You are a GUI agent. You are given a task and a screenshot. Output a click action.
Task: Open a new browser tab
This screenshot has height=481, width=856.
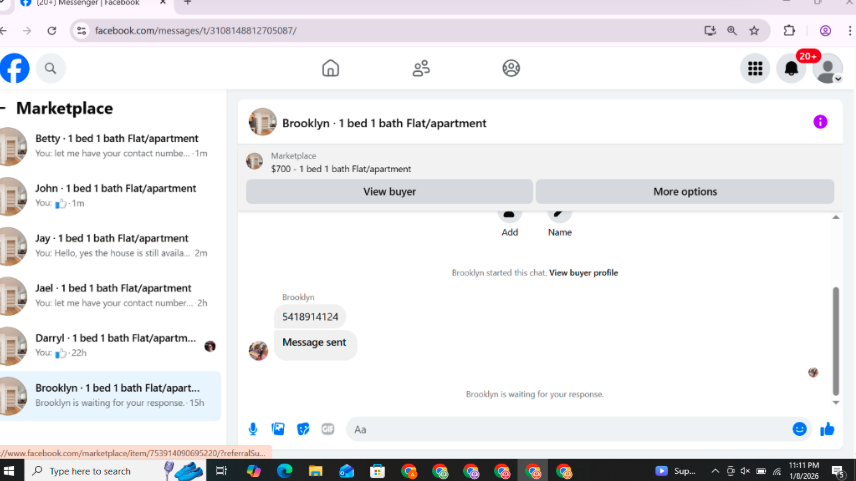point(187,3)
